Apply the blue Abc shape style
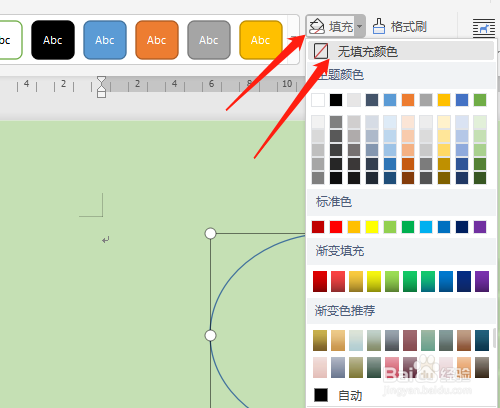 click(x=105, y=40)
